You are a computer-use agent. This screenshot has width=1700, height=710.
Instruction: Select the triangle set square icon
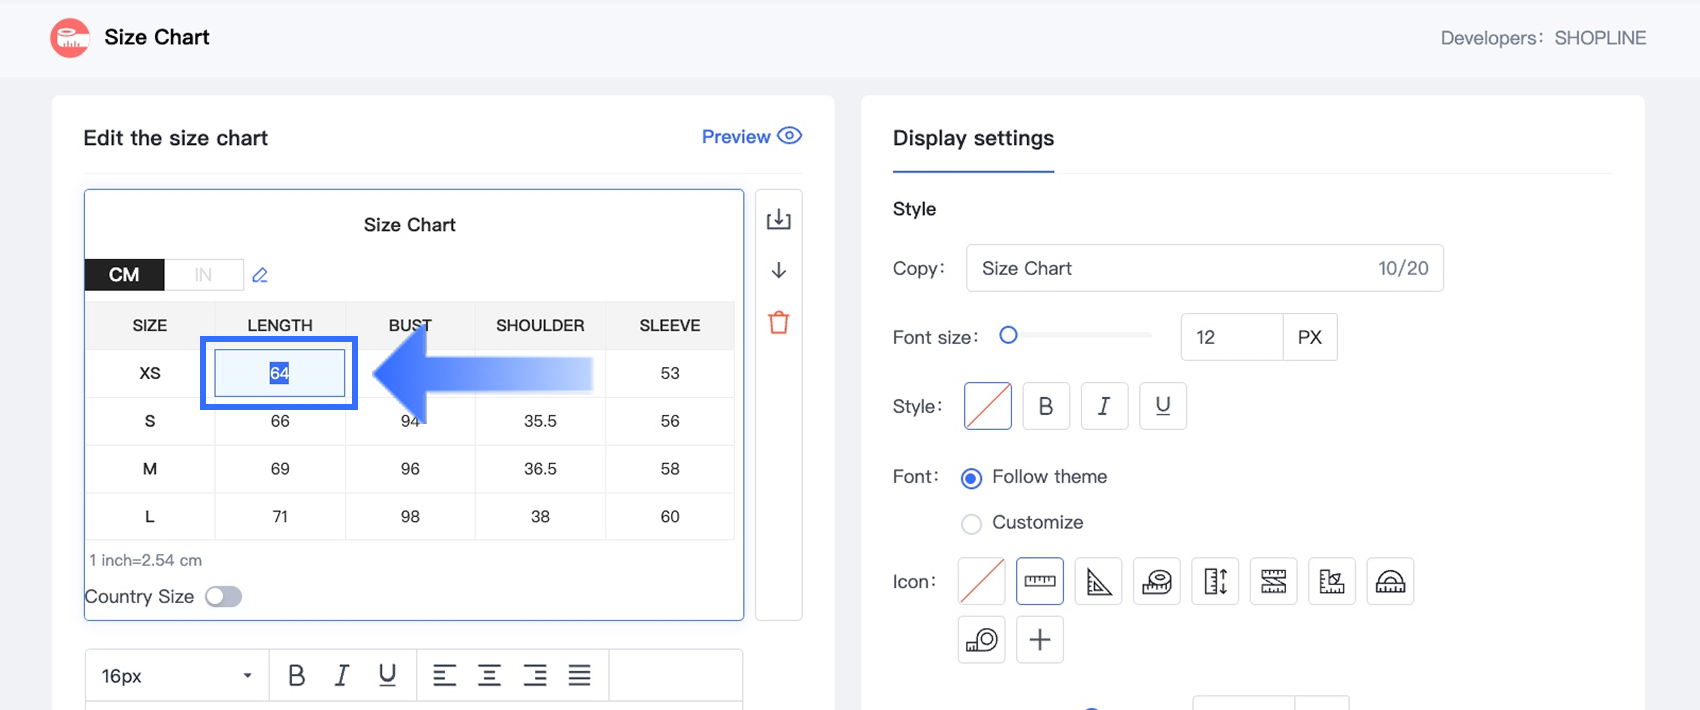1098,581
